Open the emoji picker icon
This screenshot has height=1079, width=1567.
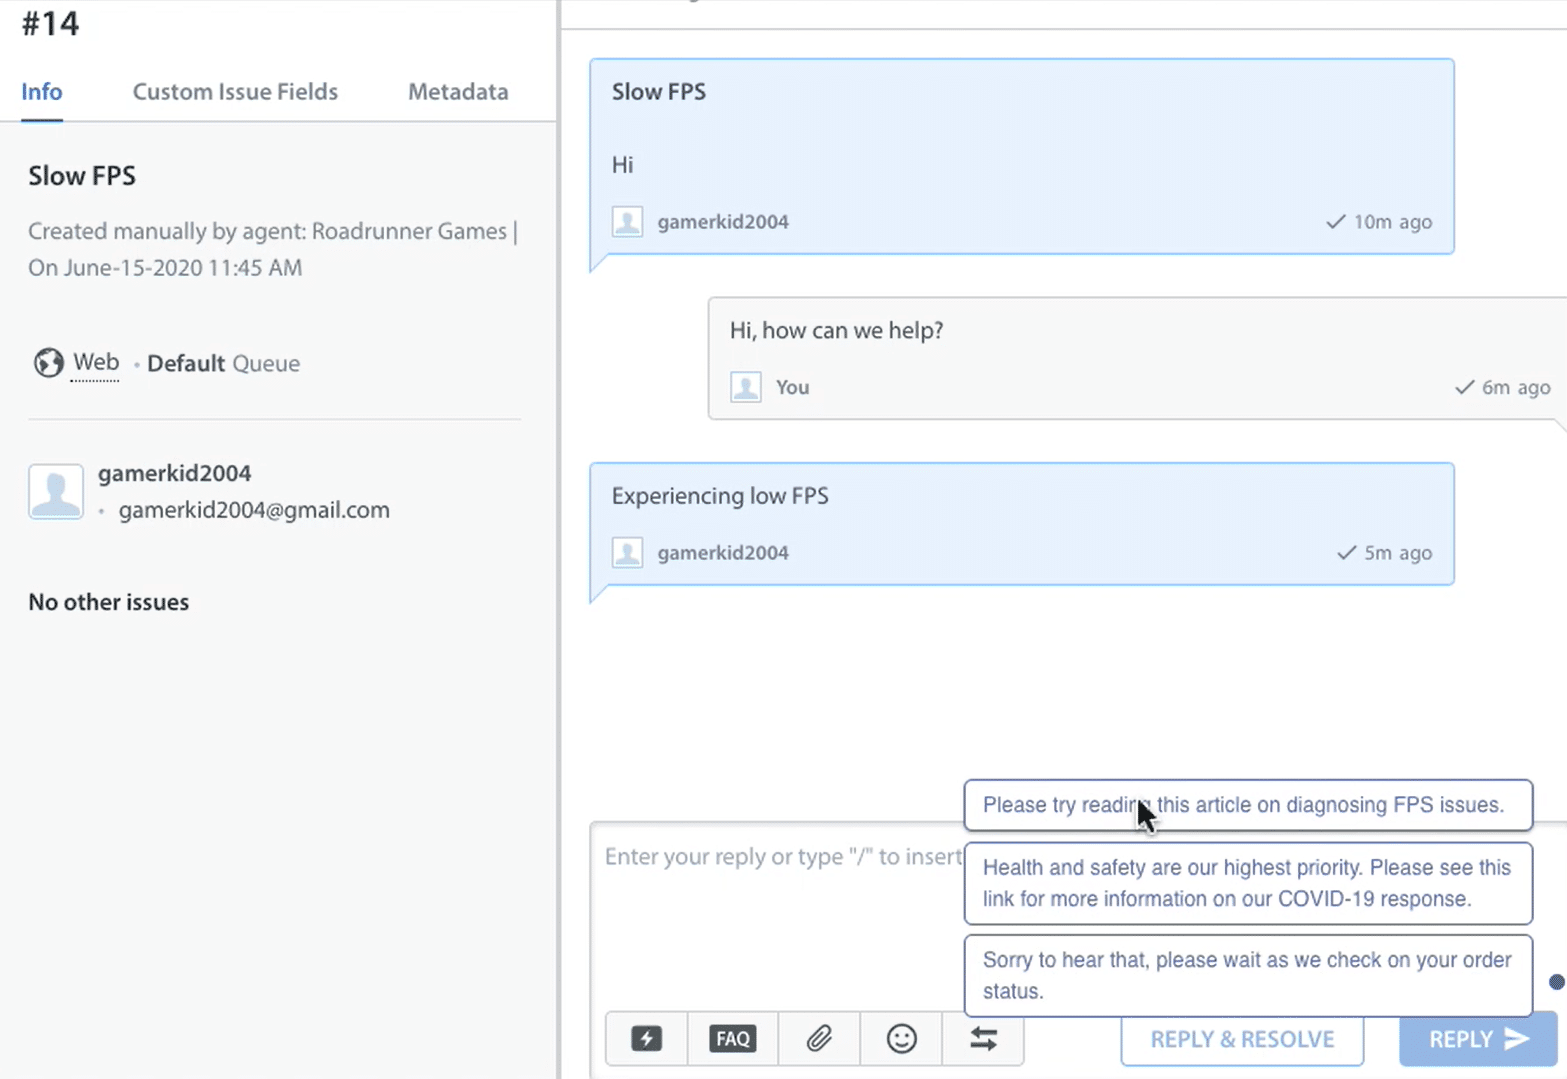[900, 1039]
